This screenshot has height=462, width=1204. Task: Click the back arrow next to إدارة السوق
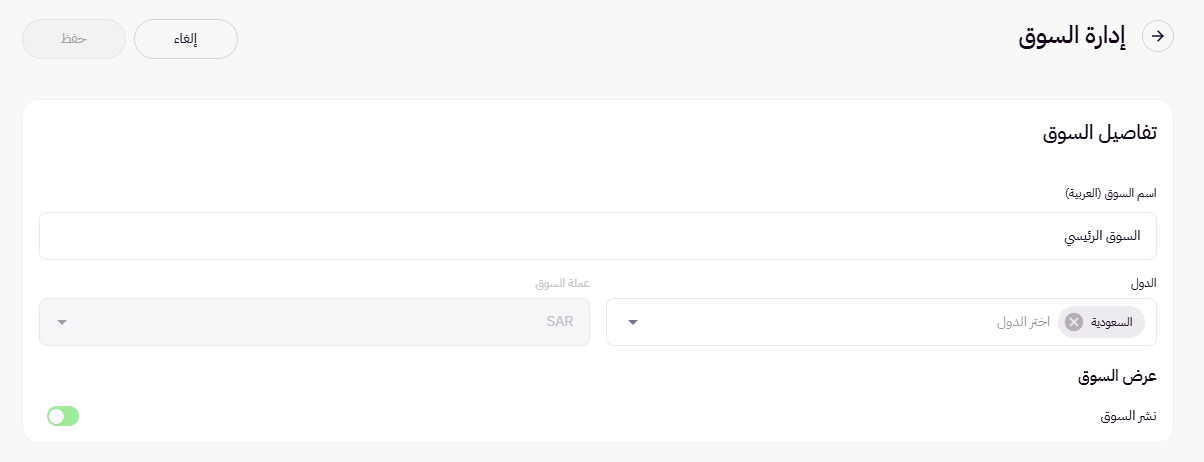[x=1158, y=36]
